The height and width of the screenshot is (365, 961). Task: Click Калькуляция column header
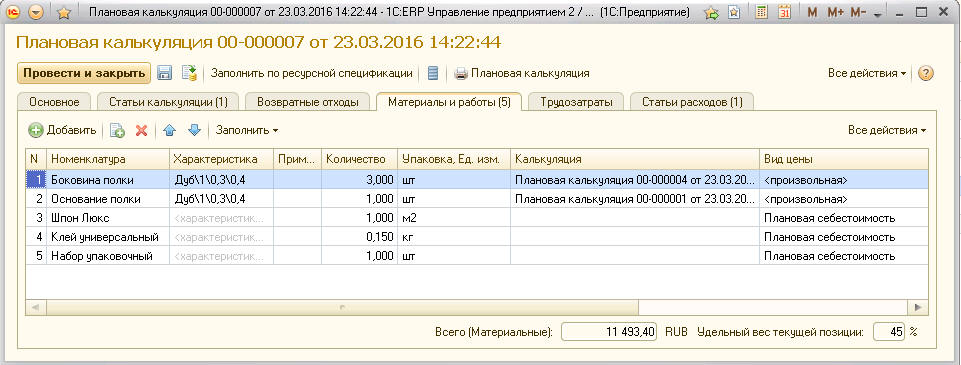[x=635, y=159]
